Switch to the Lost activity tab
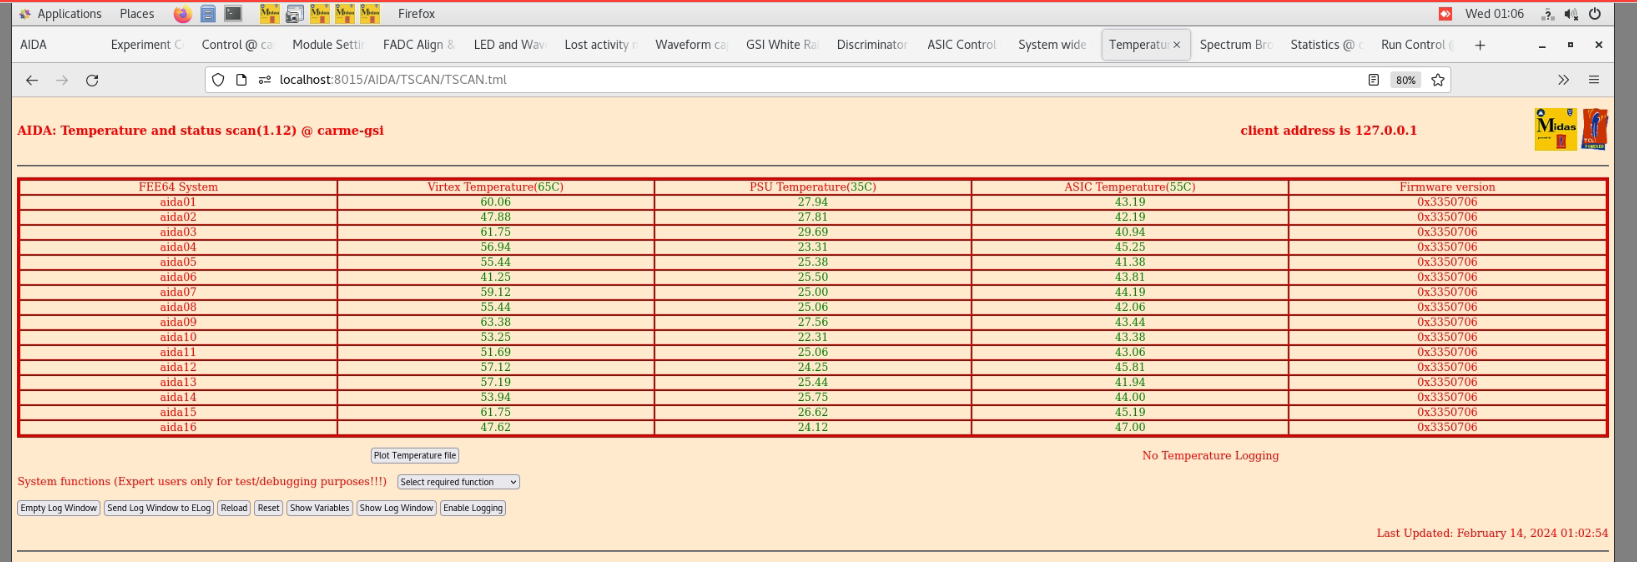Viewport: 1637px width, 562px height. click(x=600, y=45)
